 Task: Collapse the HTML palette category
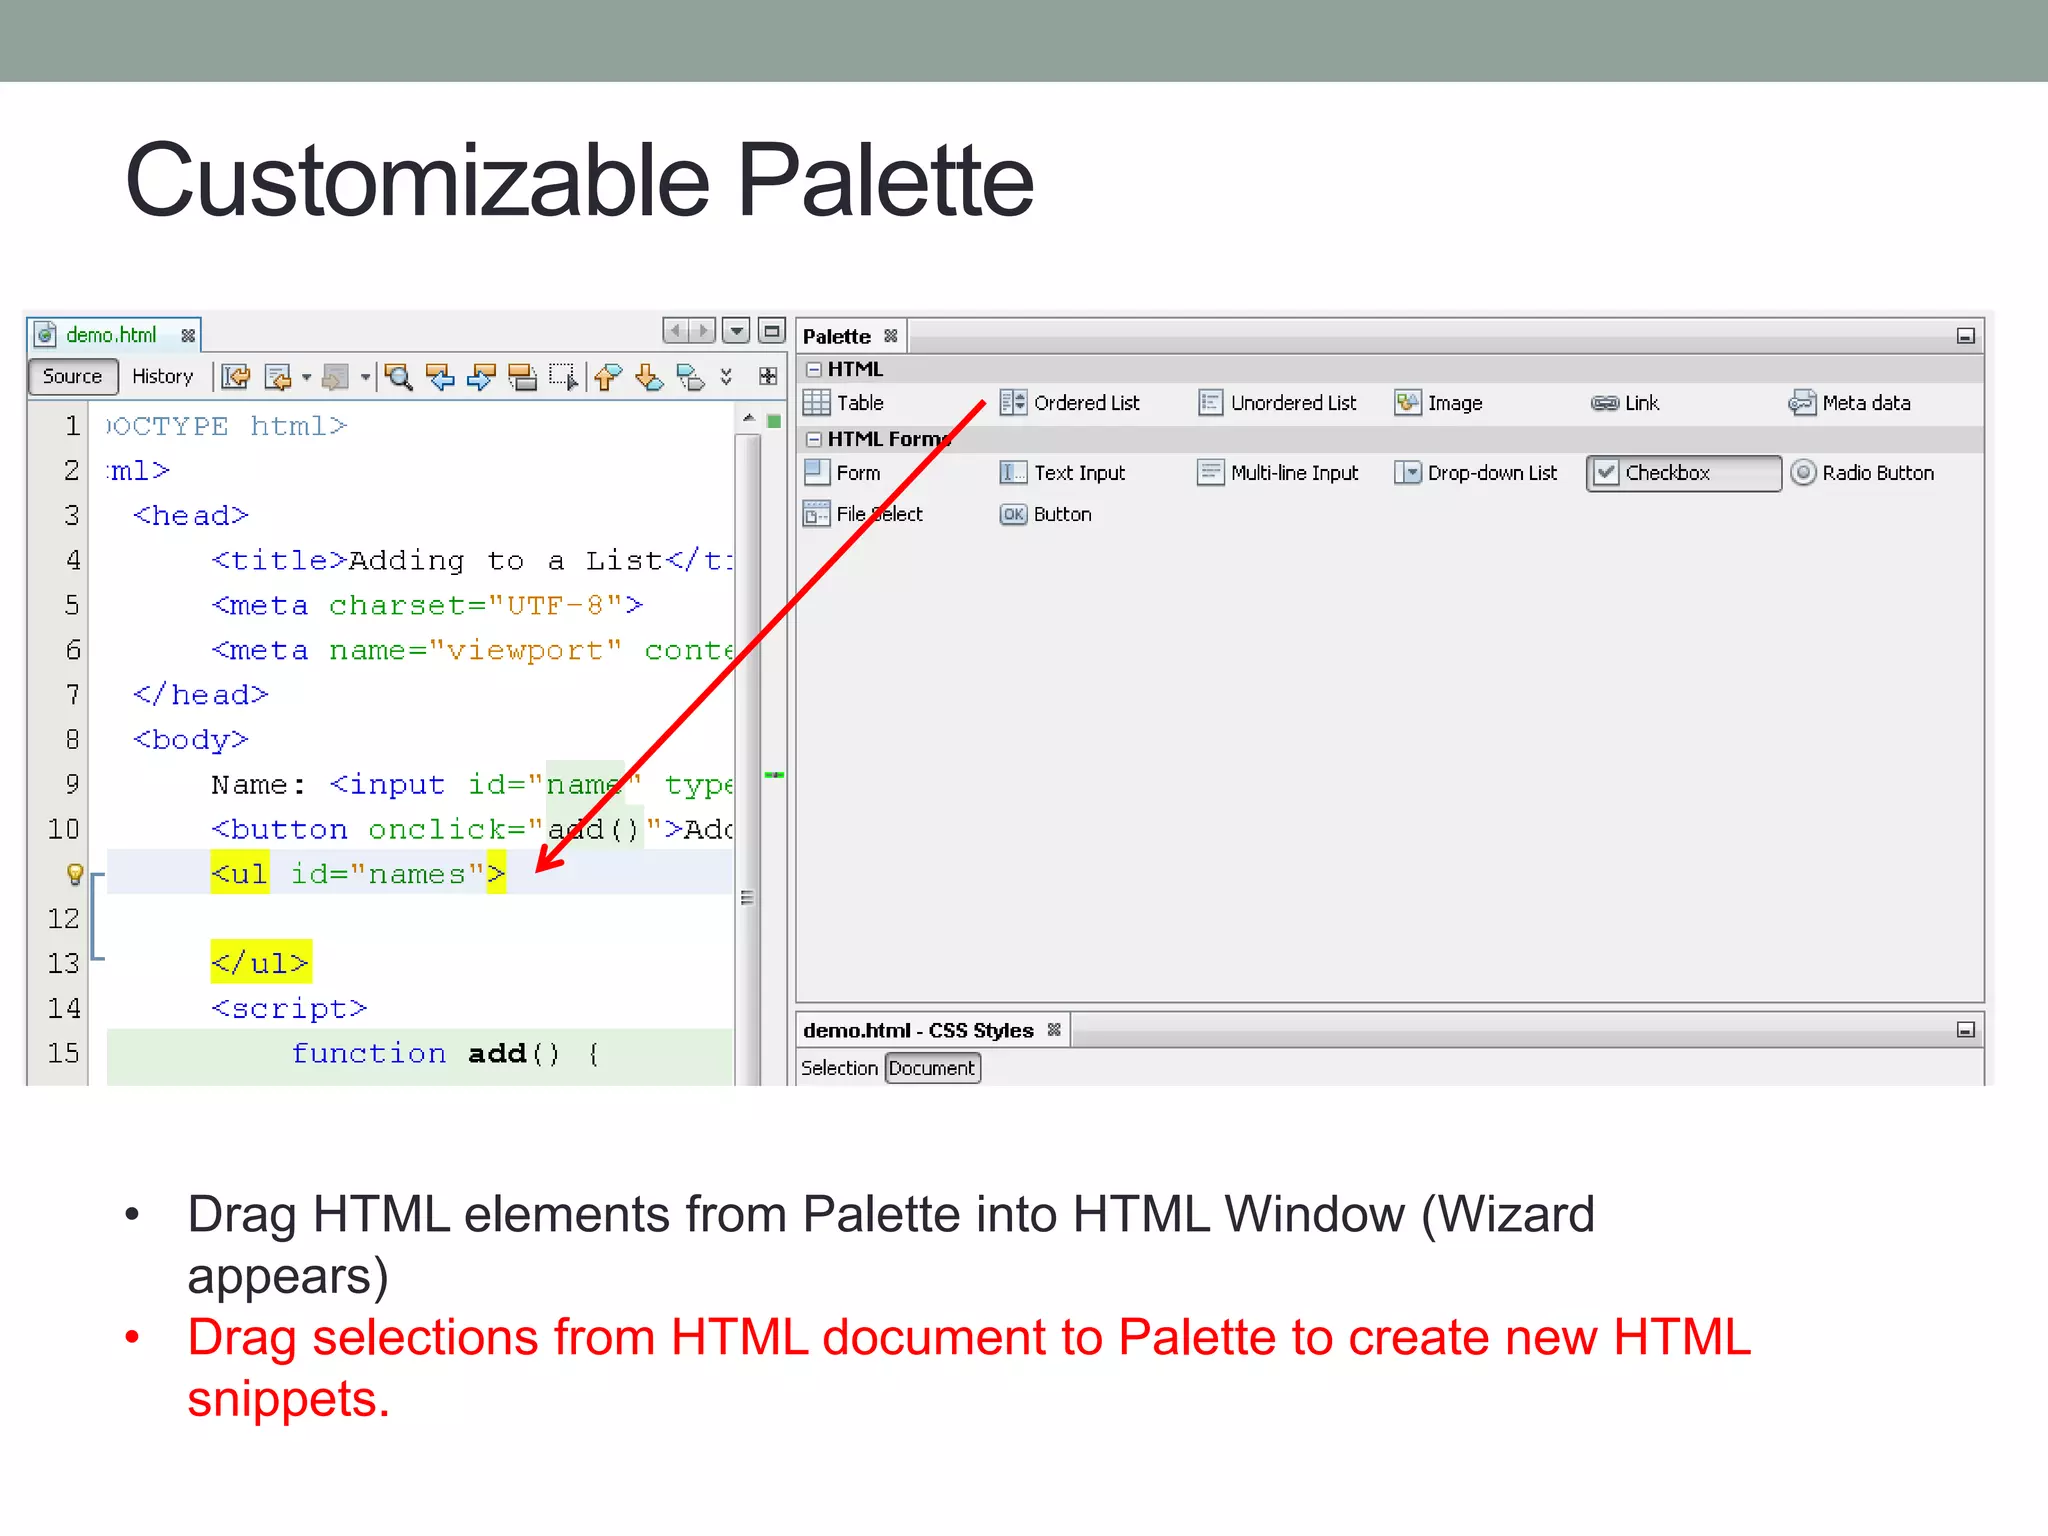tap(814, 369)
